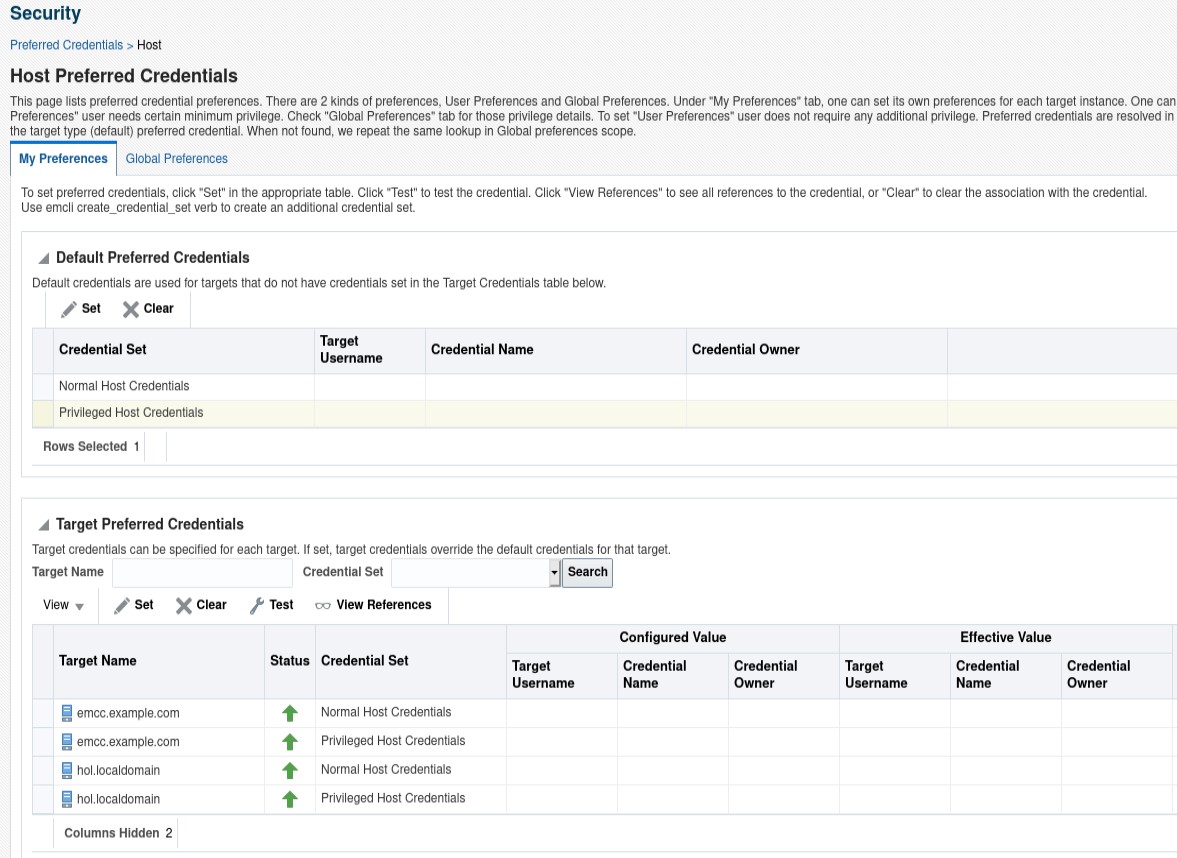Click the Set pencil icon in Target Preferred Credentials toolbar
This screenshot has height=858, width=1177.
(x=122, y=605)
